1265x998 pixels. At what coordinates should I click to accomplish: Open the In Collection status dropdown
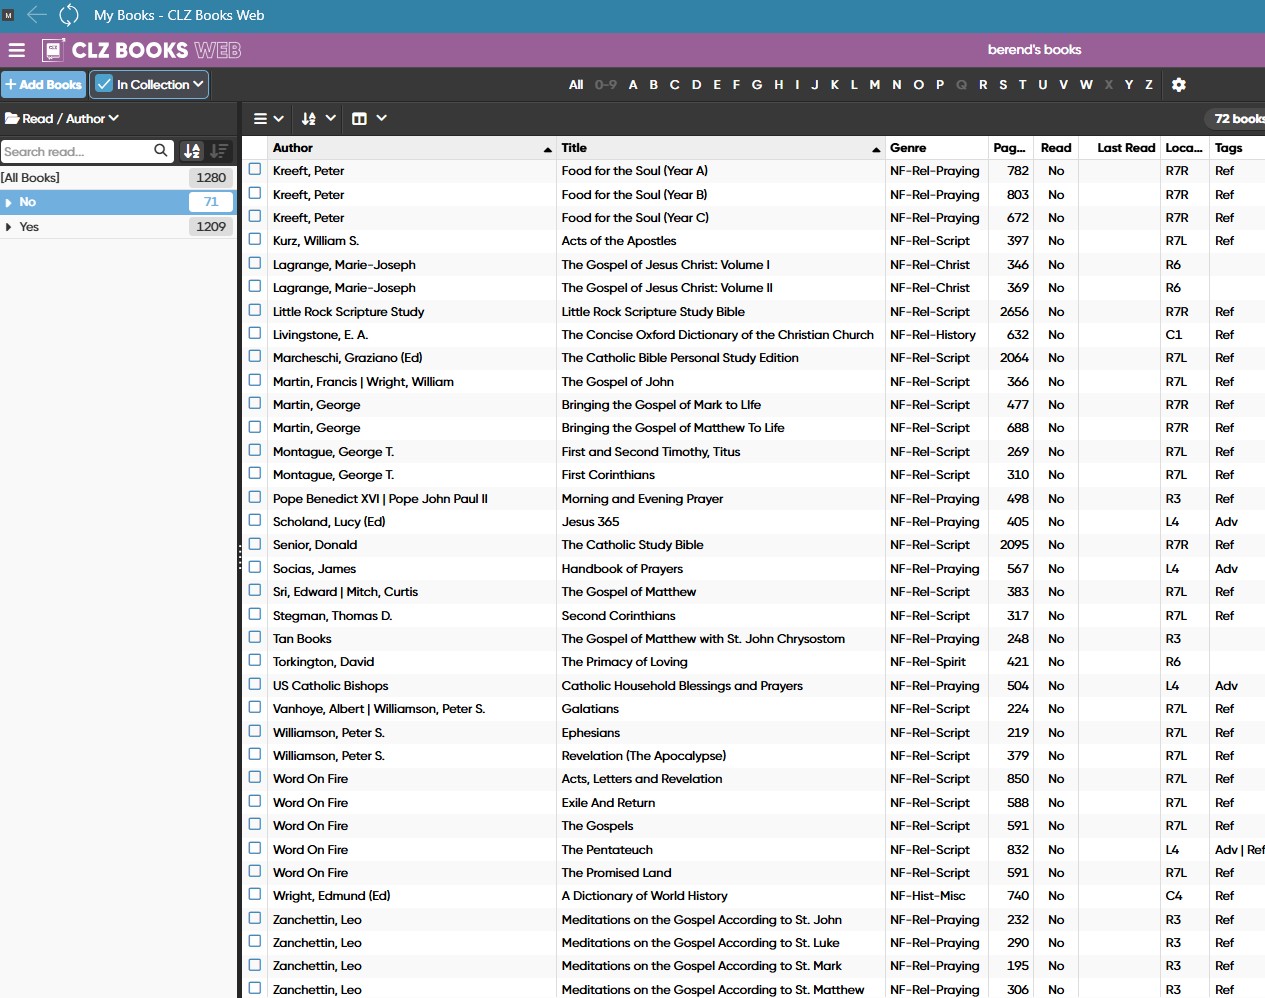[x=150, y=85]
